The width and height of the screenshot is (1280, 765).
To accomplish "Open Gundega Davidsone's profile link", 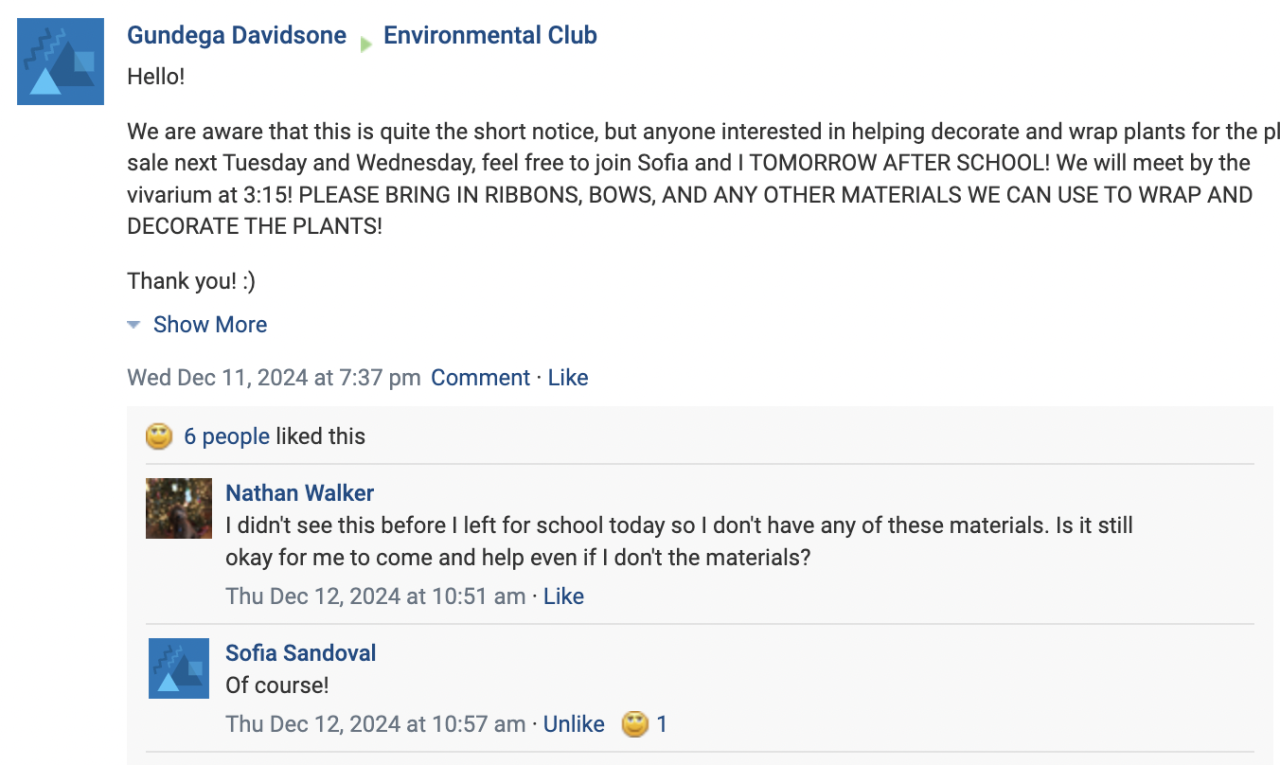I will pyautogui.click(x=236, y=36).
